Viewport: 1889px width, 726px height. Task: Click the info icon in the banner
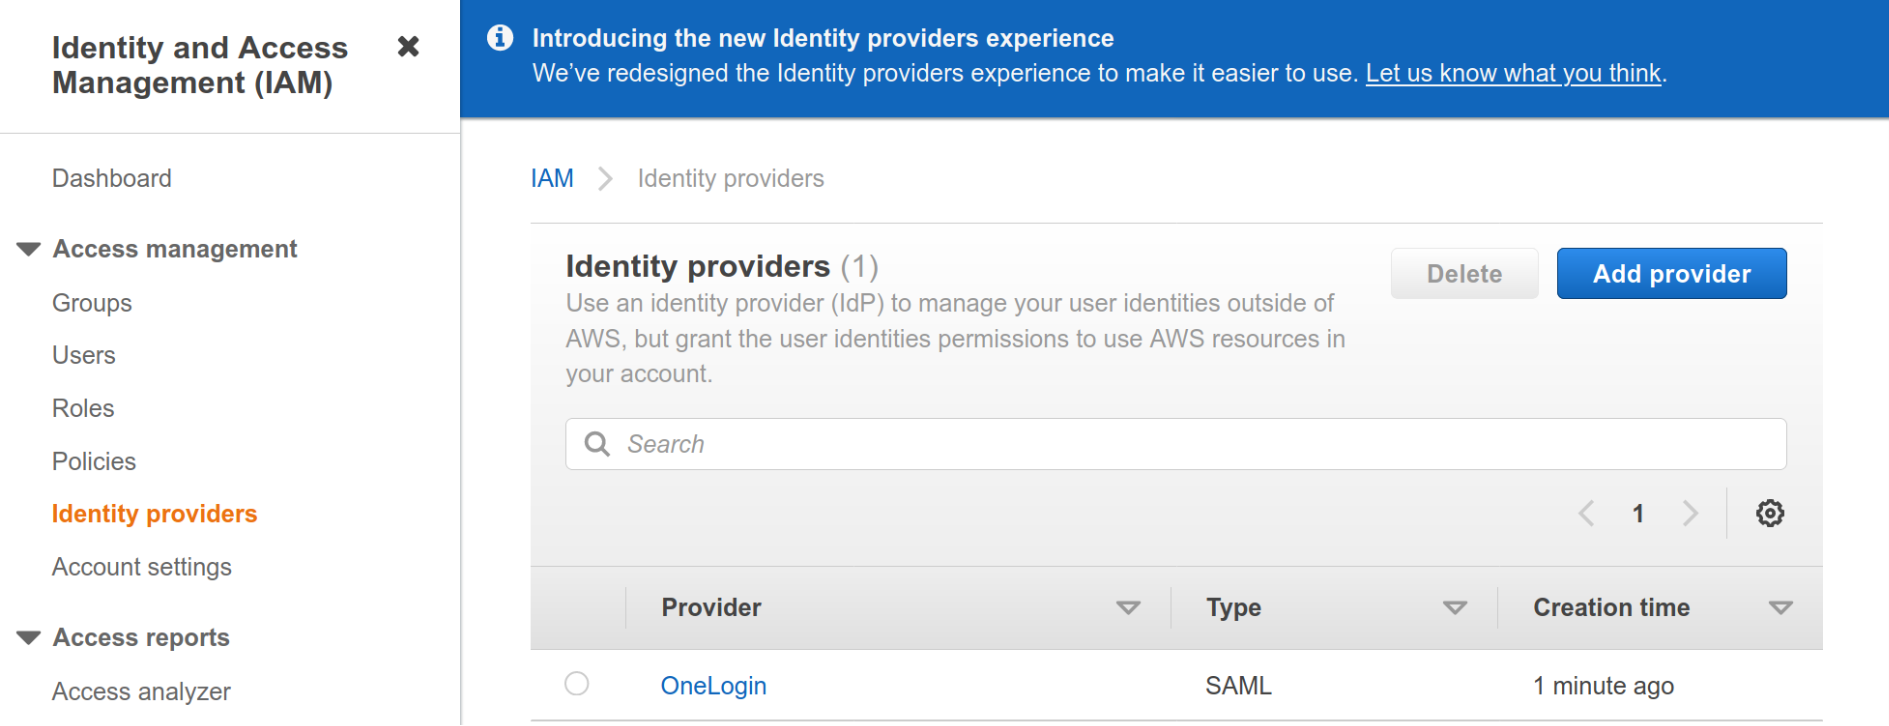click(500, 38)
